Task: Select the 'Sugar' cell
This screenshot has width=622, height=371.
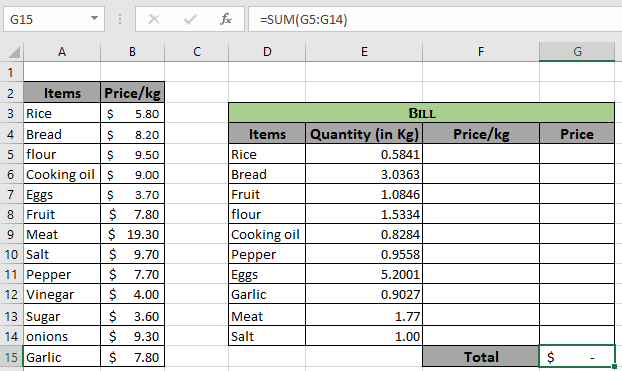Action: [62, 316]
